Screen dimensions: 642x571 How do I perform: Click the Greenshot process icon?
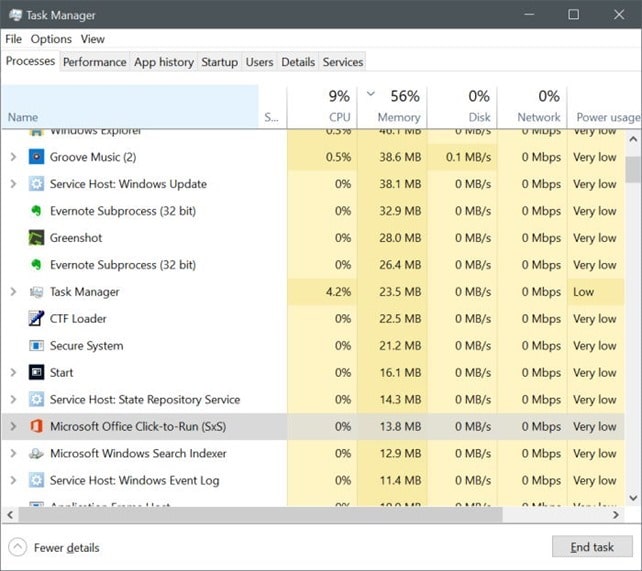tap(36, 238)
